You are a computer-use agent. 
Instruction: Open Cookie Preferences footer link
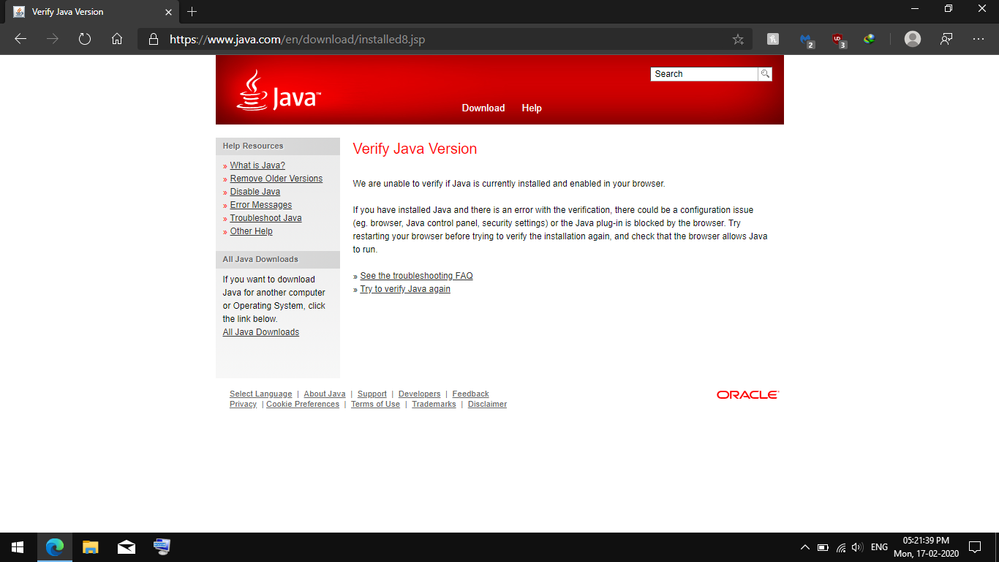point(303,404)
